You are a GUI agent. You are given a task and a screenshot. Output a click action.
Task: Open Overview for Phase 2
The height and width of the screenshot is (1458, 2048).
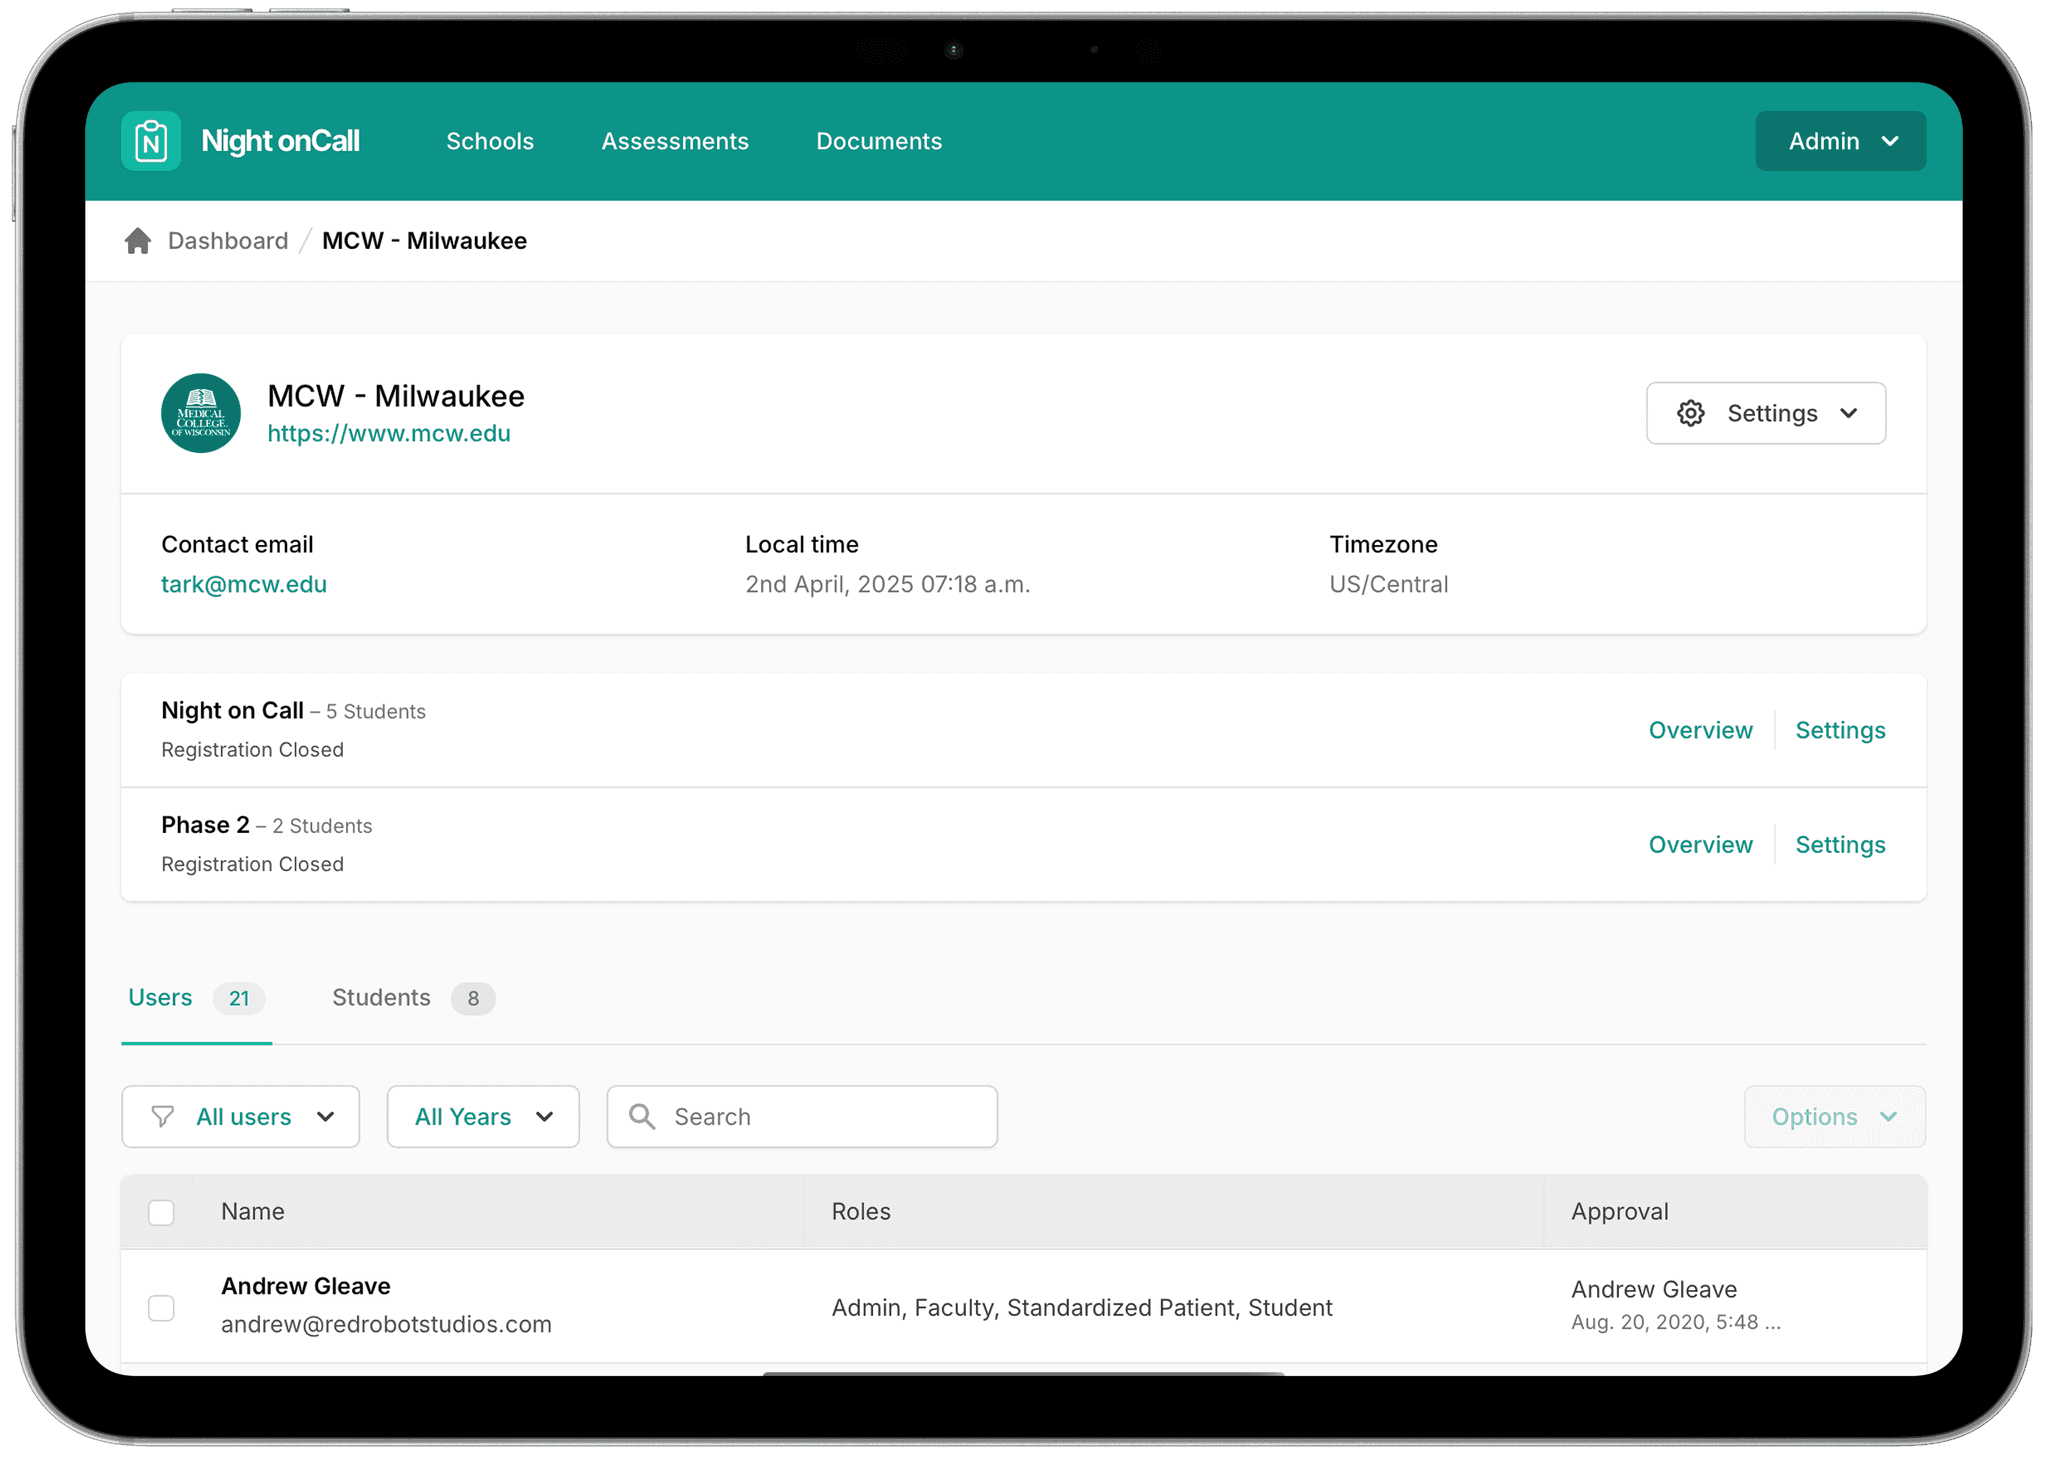coord(1700,844)
